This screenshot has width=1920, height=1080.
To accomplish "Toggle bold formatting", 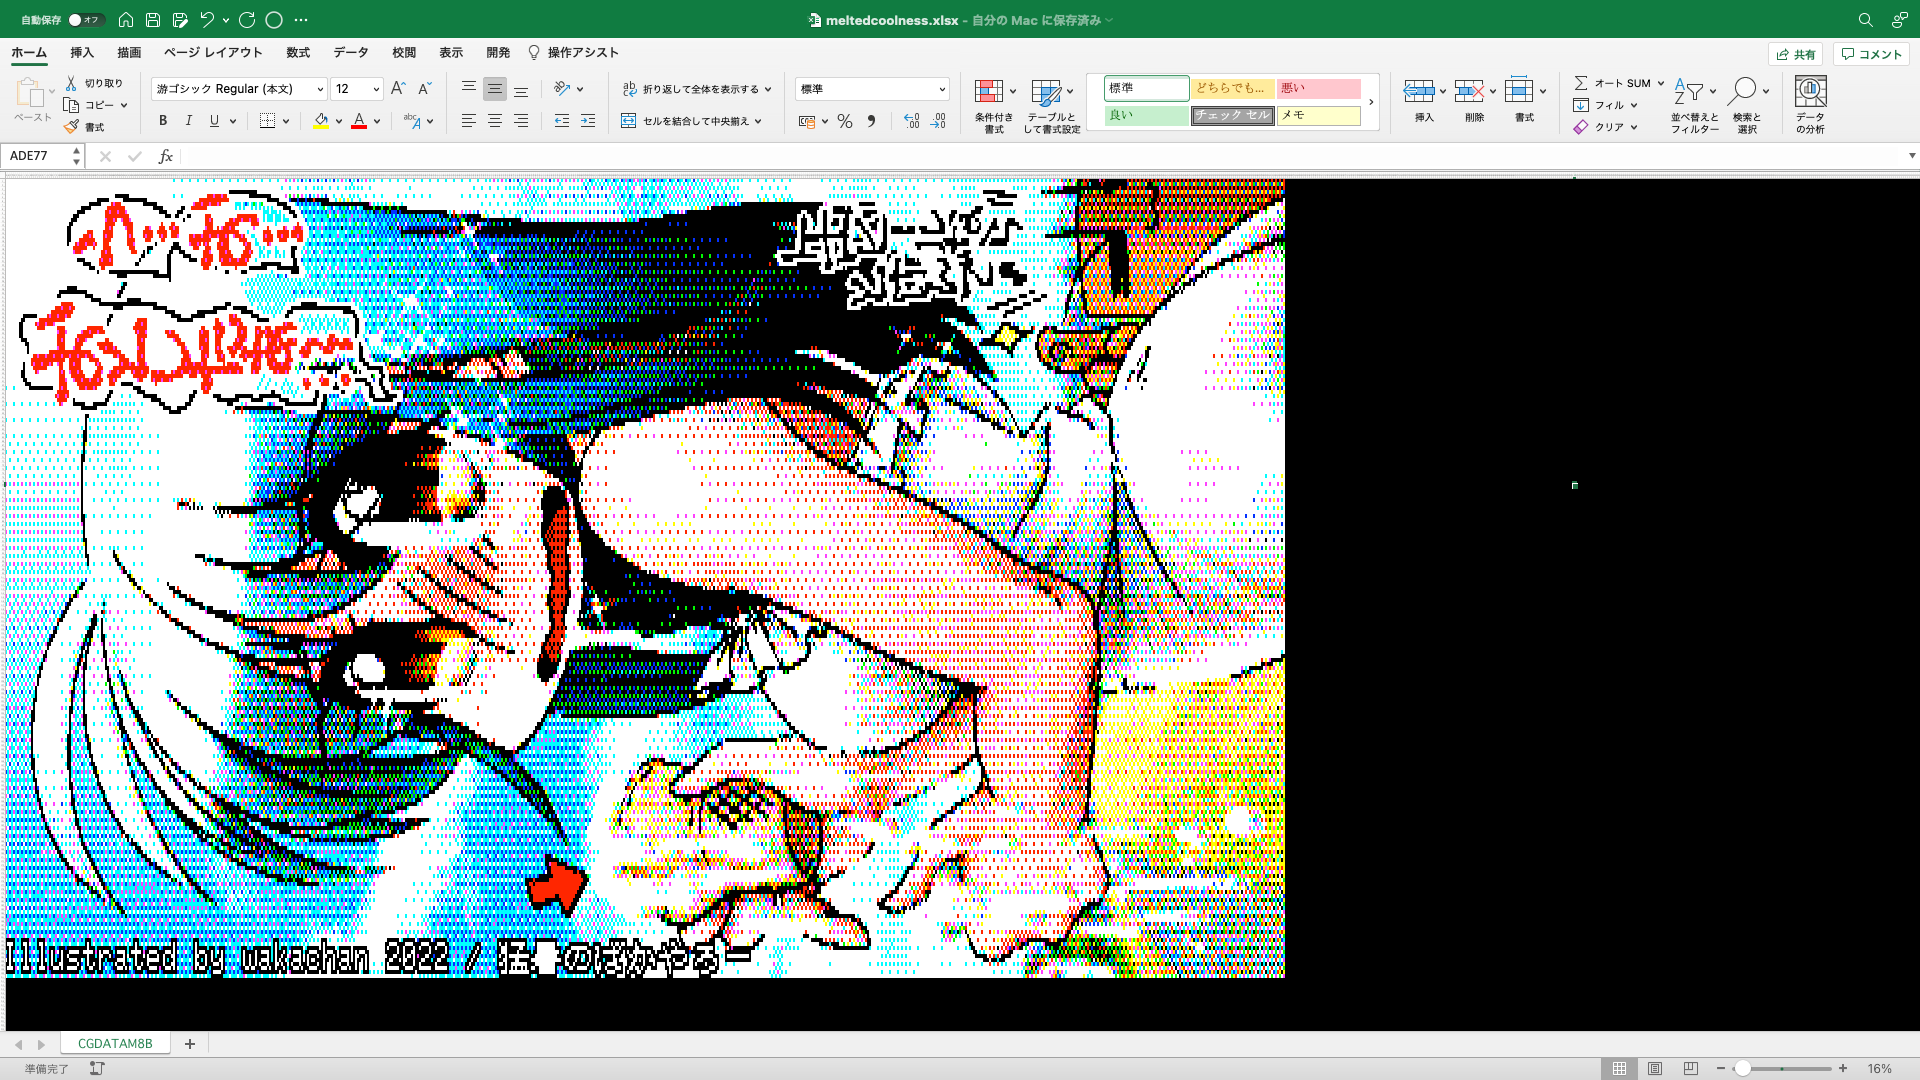I will [162, 121].
